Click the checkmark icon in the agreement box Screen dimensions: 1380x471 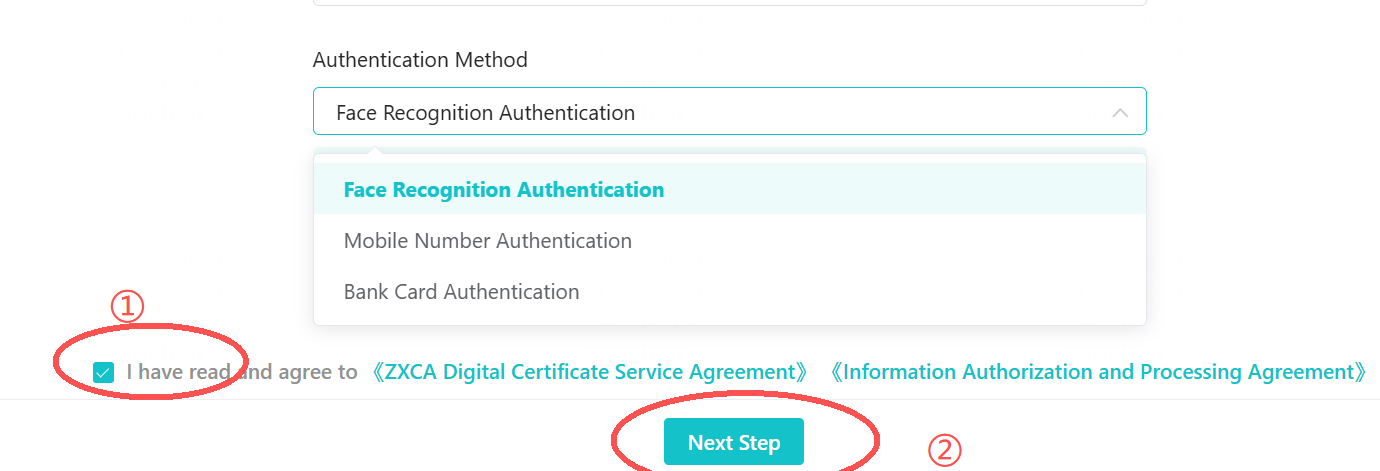[x=103, y=373]
